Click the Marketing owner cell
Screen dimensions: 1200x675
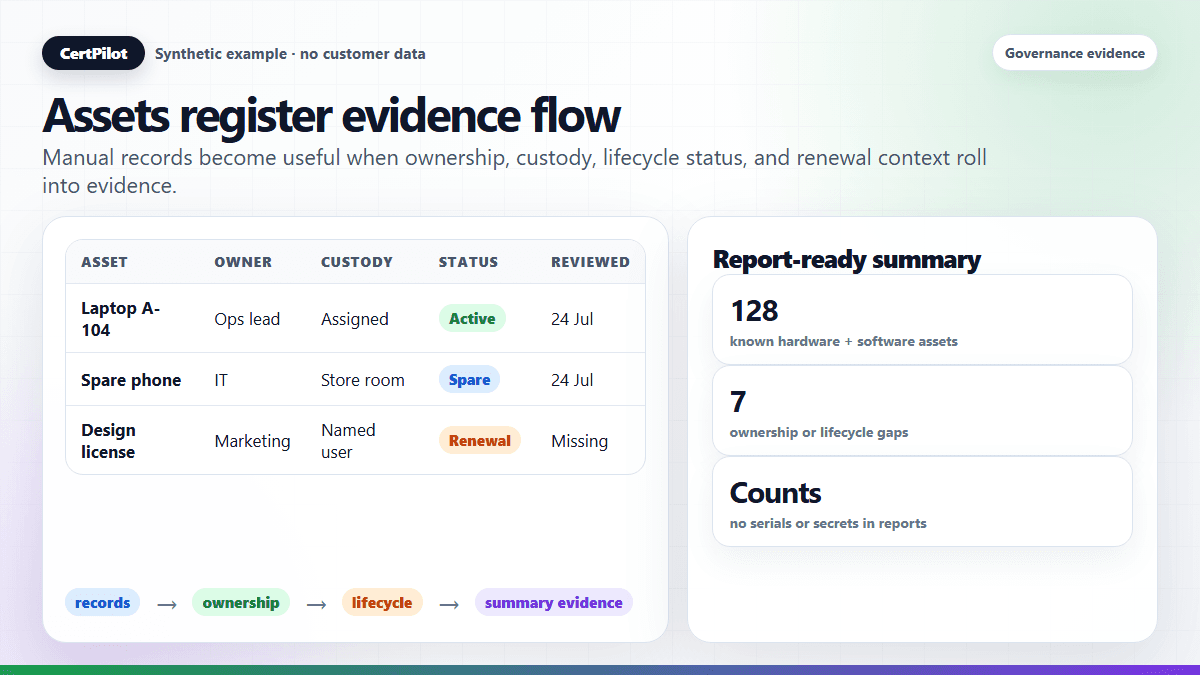[252, 441]
